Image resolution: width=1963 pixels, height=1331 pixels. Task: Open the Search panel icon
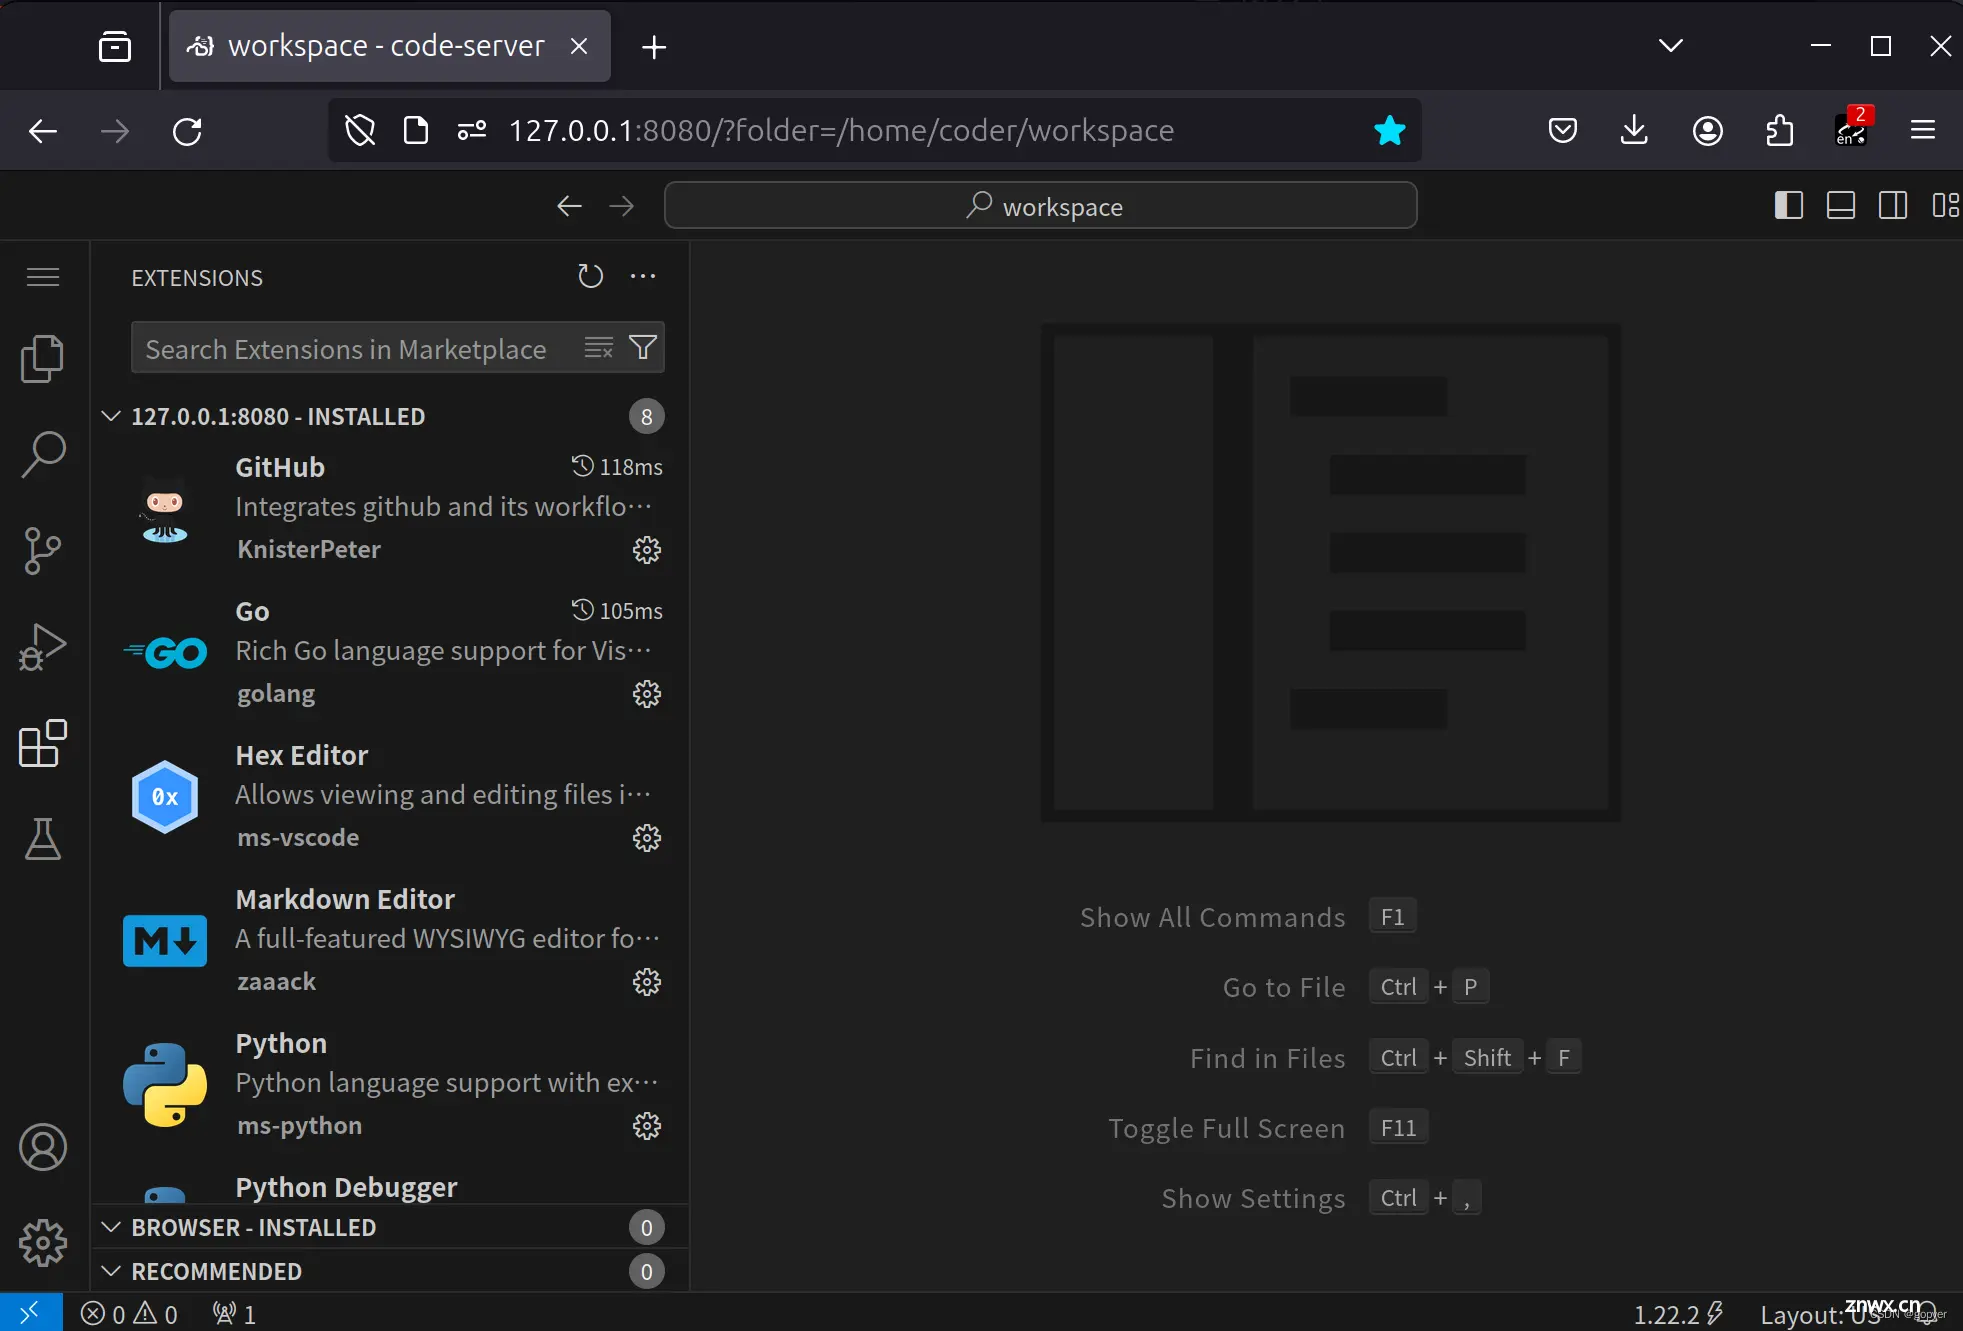43,453
